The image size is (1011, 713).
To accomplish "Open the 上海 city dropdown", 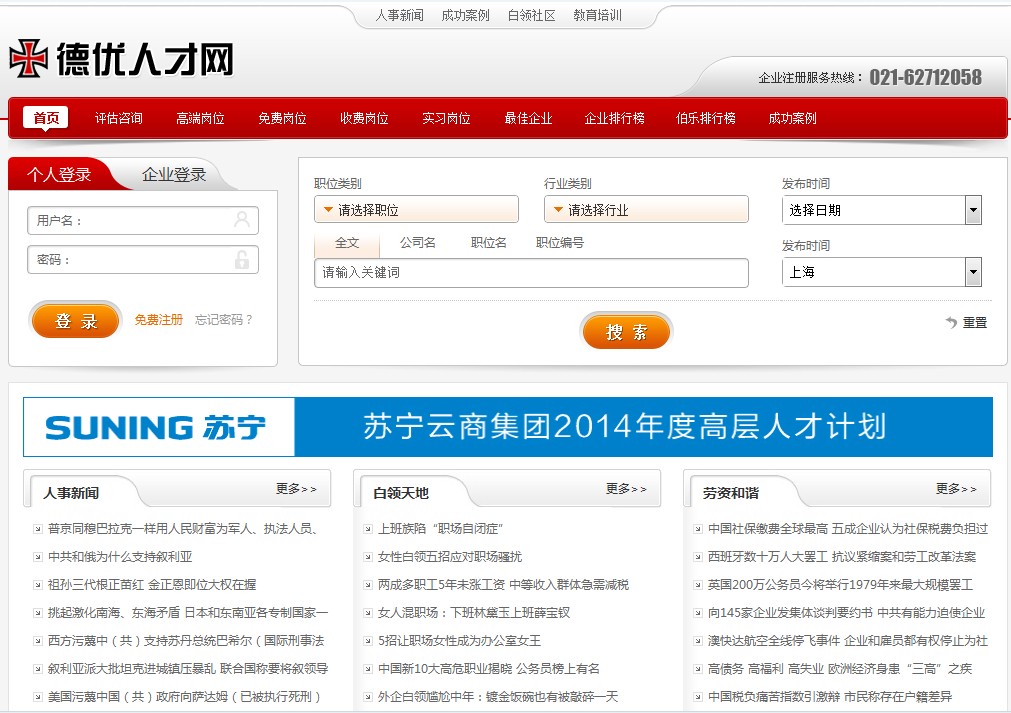I will [882, 272].
